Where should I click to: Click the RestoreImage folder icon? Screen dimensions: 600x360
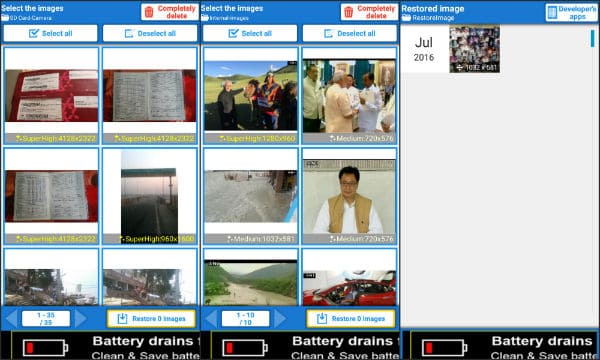point(406,18)
